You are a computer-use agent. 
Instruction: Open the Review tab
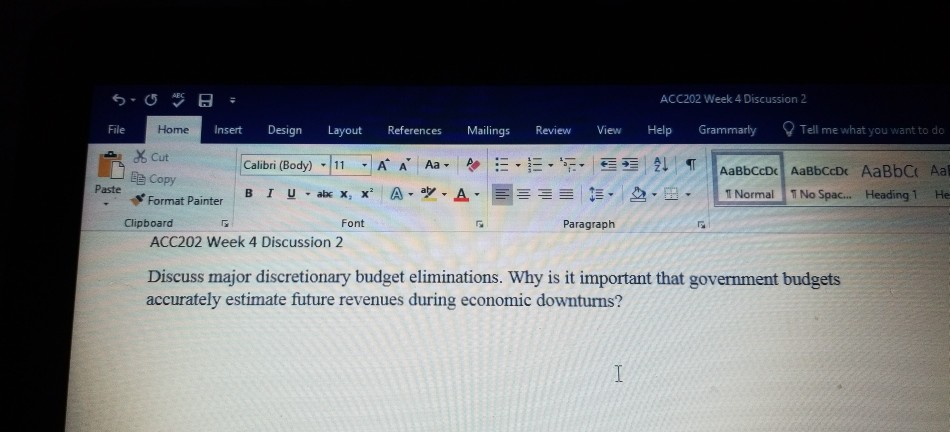pos(553,130)
